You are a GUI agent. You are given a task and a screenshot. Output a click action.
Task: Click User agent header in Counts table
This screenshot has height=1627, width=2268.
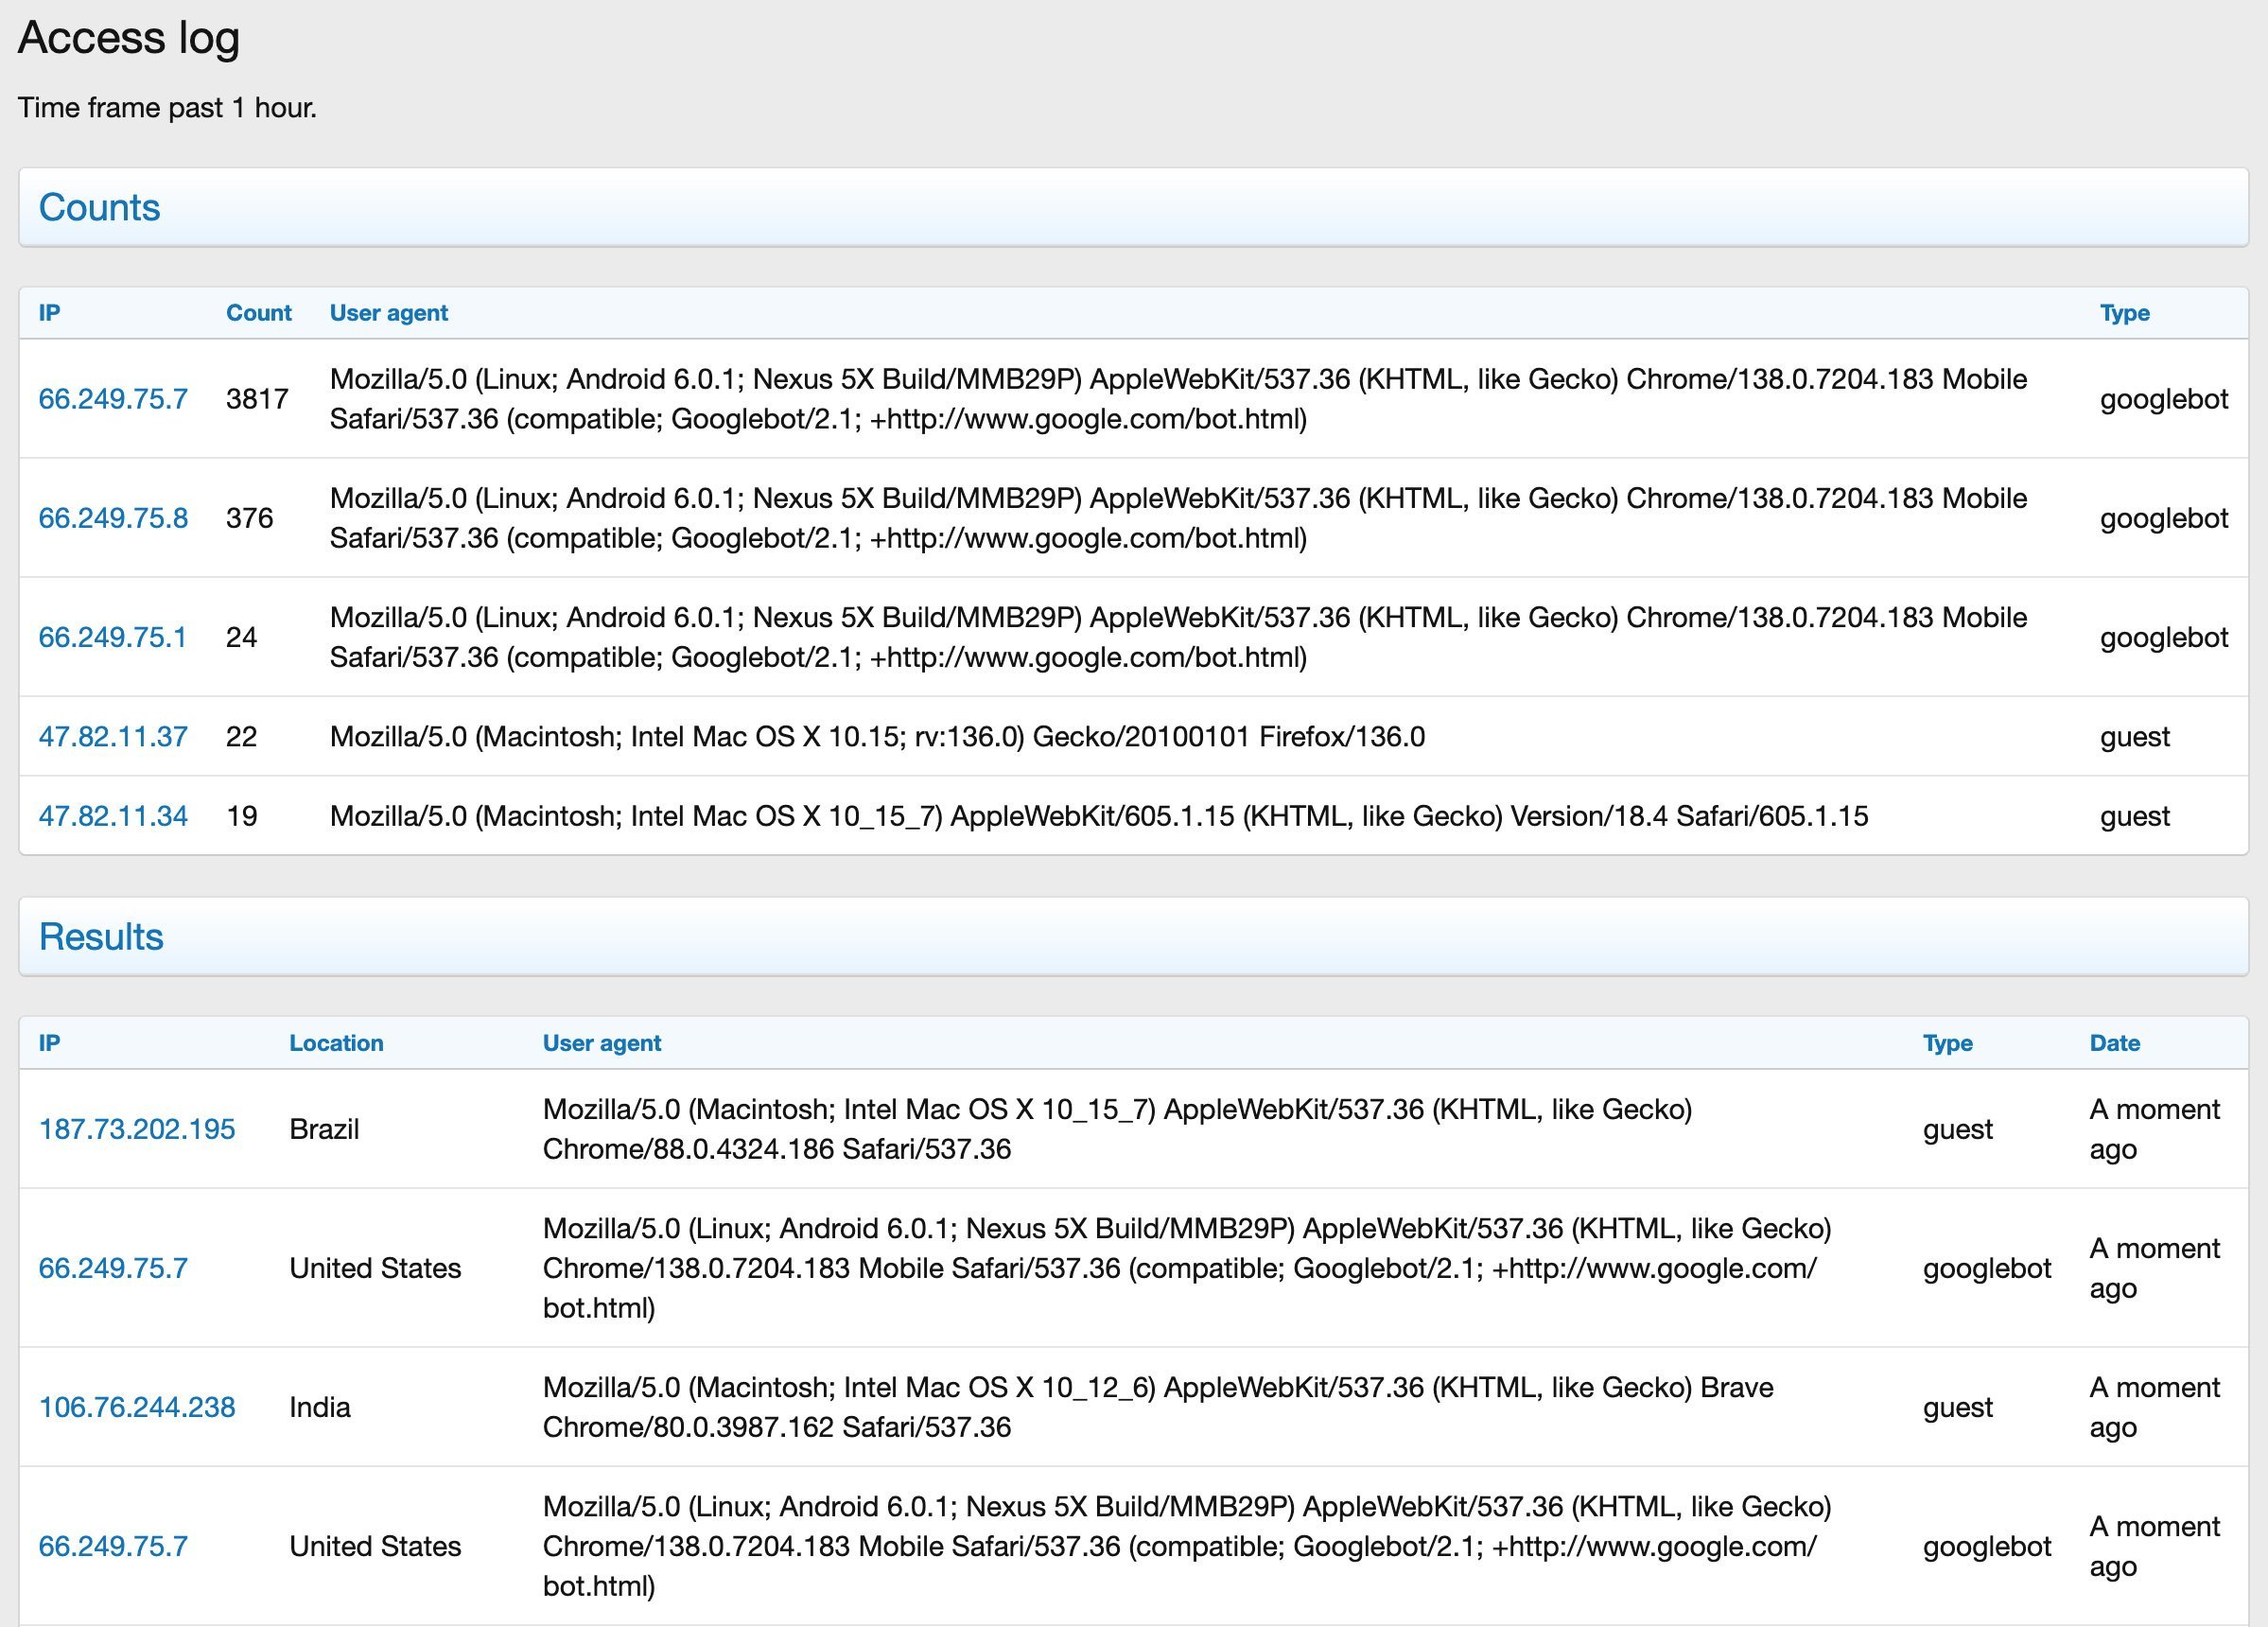388,313
